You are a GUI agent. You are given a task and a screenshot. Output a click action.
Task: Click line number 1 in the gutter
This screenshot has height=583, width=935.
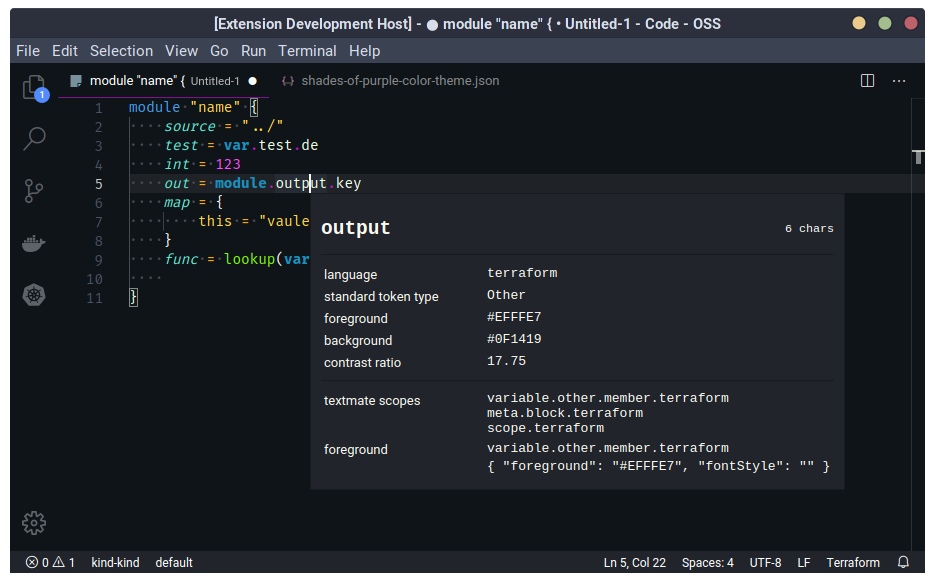(98, 108)
